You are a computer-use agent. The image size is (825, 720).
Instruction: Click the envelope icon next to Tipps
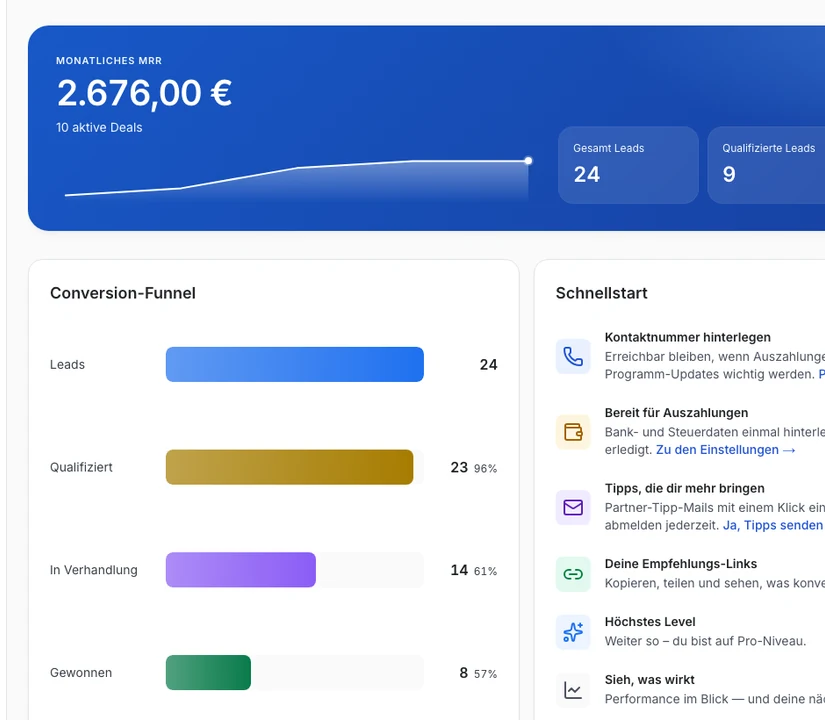coord(573,507)
